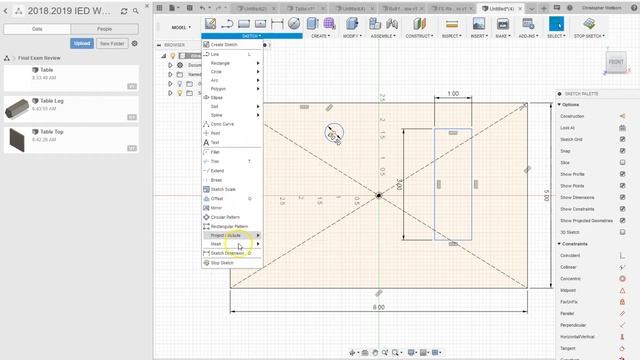Click the Look At icon in palette

[x=622, y=128]
